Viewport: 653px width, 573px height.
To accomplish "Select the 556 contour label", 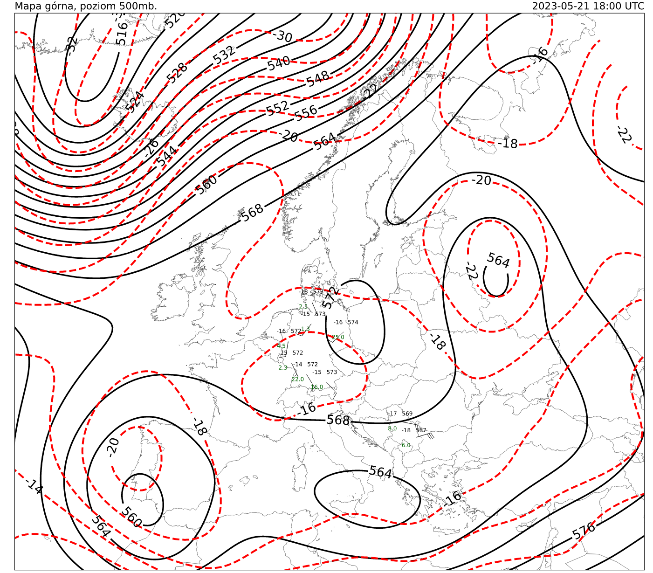I will pos(306,112).
